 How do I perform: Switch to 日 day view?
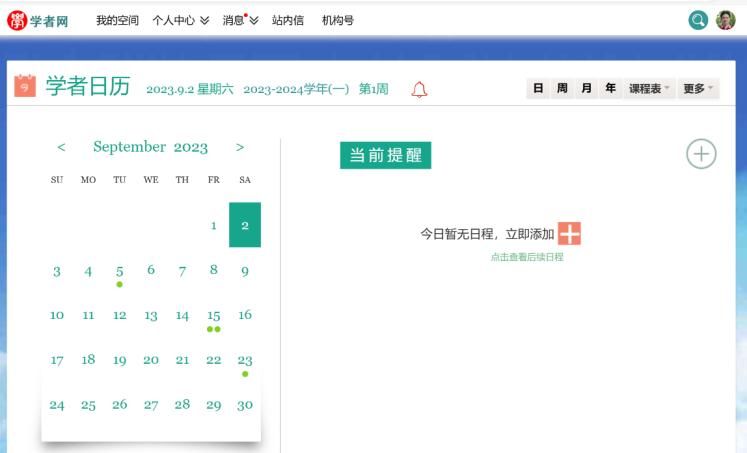(x=538, y=89)
